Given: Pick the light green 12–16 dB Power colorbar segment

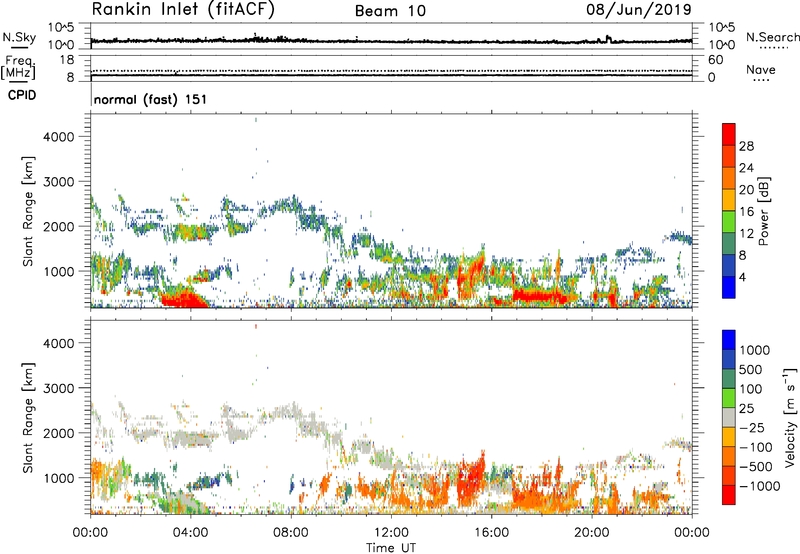Looking at the screenshot, I should (729, 222).
